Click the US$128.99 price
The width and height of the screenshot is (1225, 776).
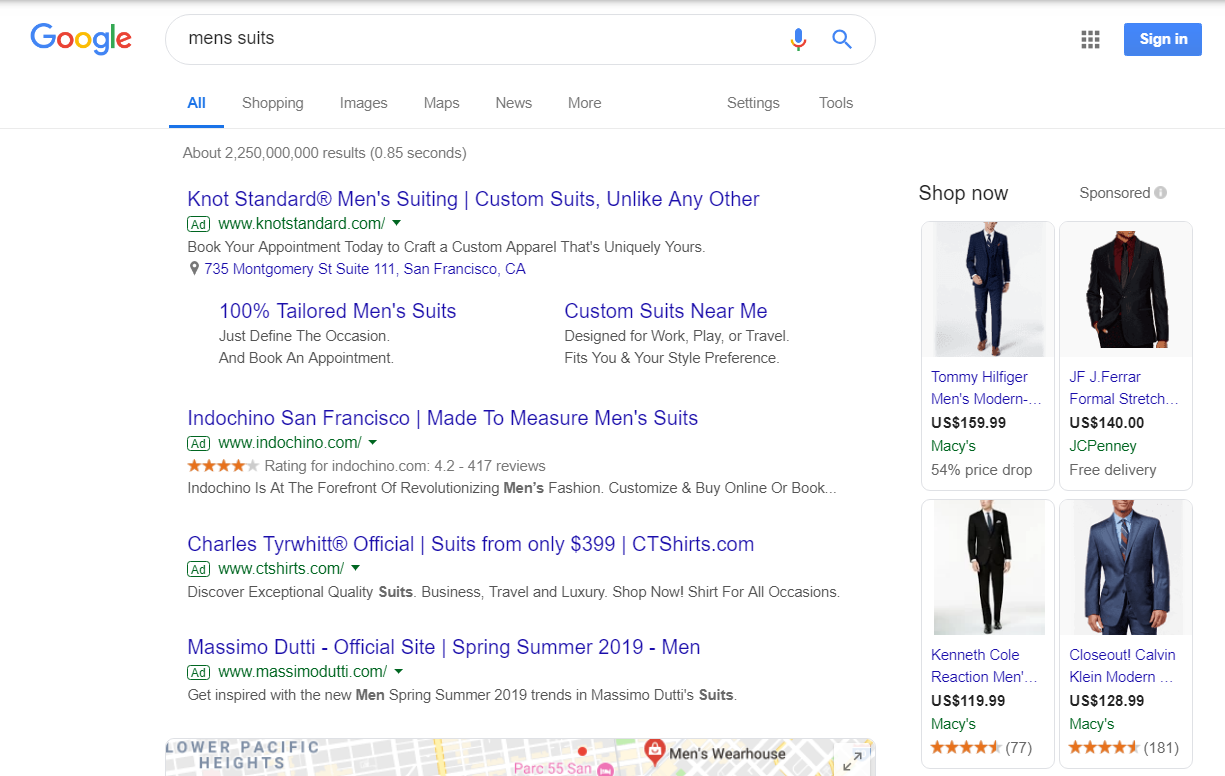[1106, 701]
